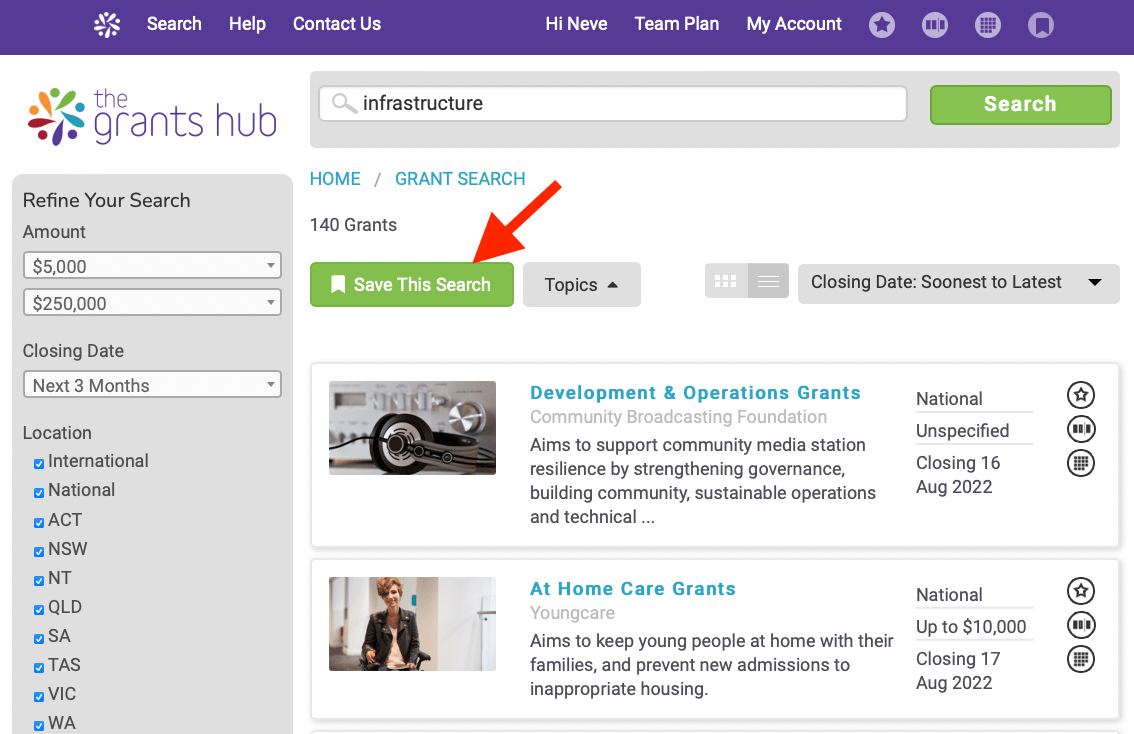The image size is (1134, 734).
Task: Click the infrastructure search input field
Action: [612, 103]
